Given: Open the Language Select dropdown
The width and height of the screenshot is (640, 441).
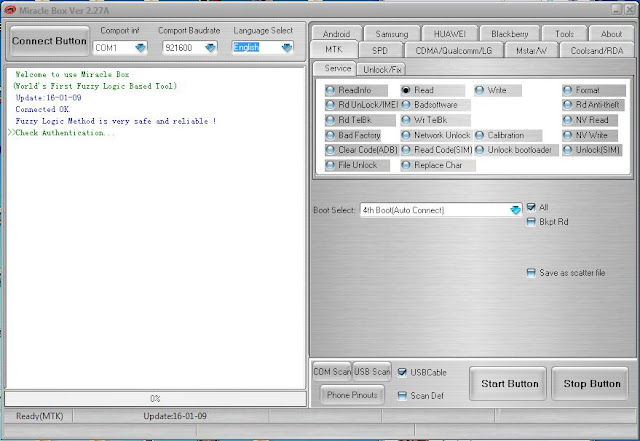Looking at the screenshot, I should tap(287, 48).
